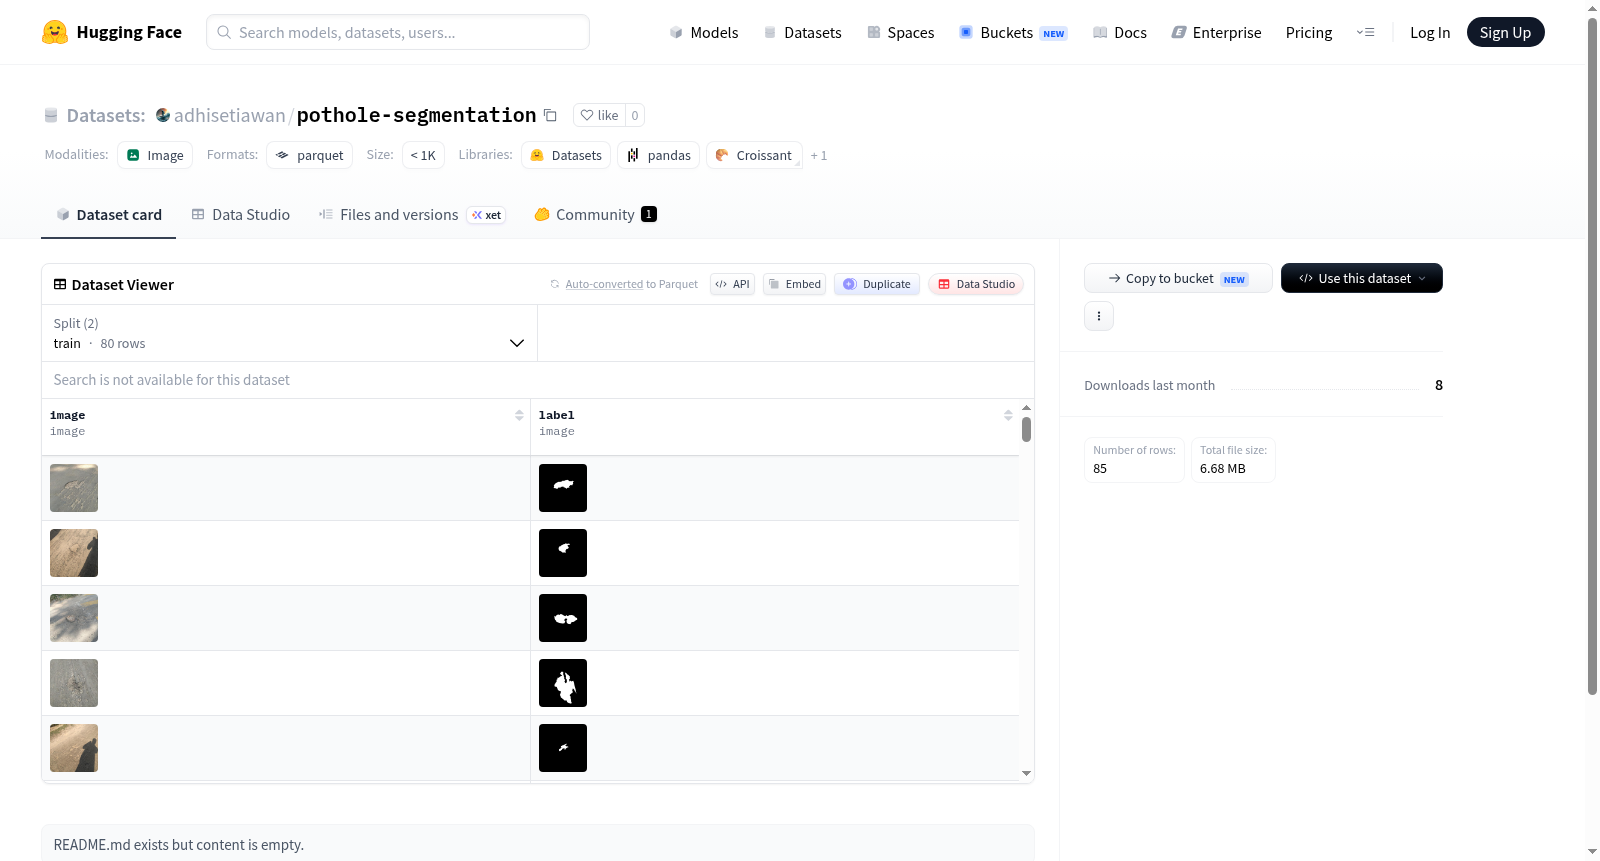Click the Croissant library tag

click(754, 155)
